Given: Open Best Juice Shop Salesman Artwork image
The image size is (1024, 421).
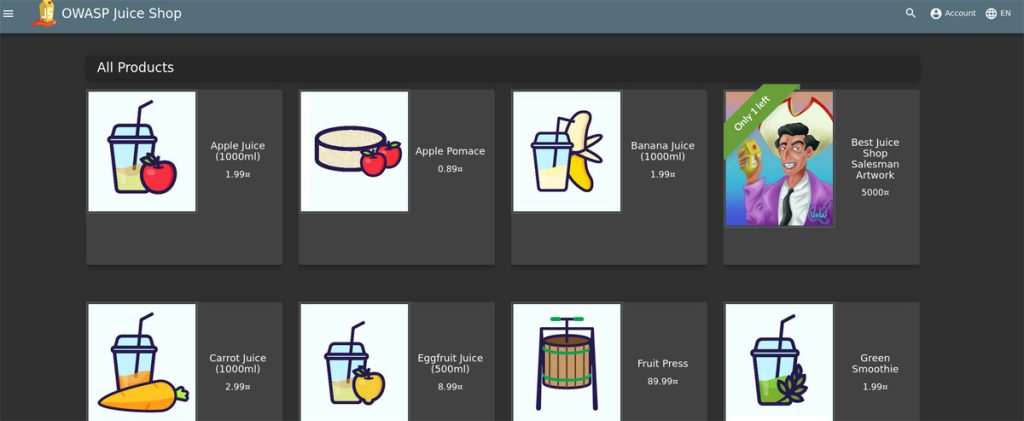Looking at the screenshot, I should coord(779,159).
